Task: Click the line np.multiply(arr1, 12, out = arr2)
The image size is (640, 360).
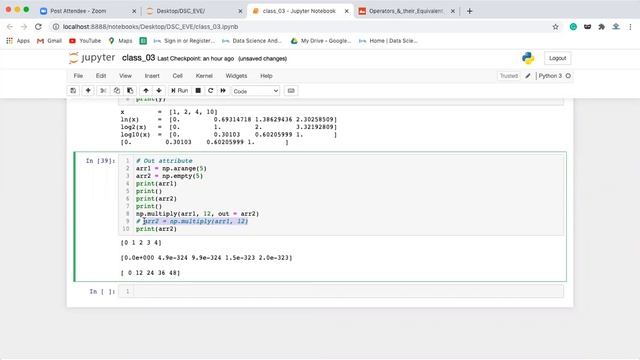Action: pyautogui.click(x=198, y=214)
